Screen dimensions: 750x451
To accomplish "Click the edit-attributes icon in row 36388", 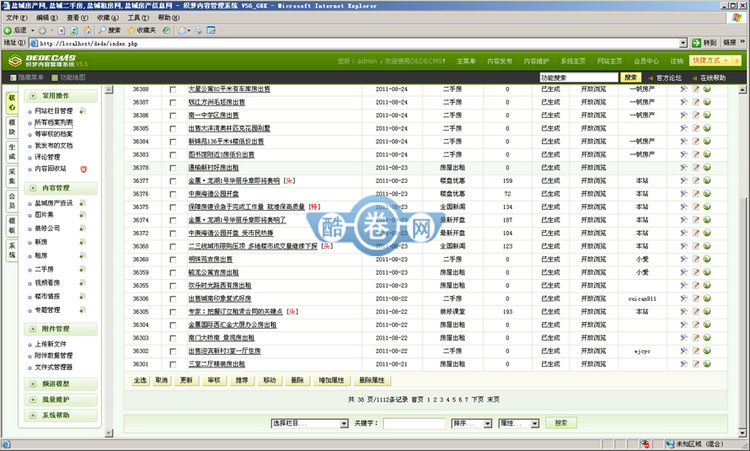I will (x=684, y=89).
